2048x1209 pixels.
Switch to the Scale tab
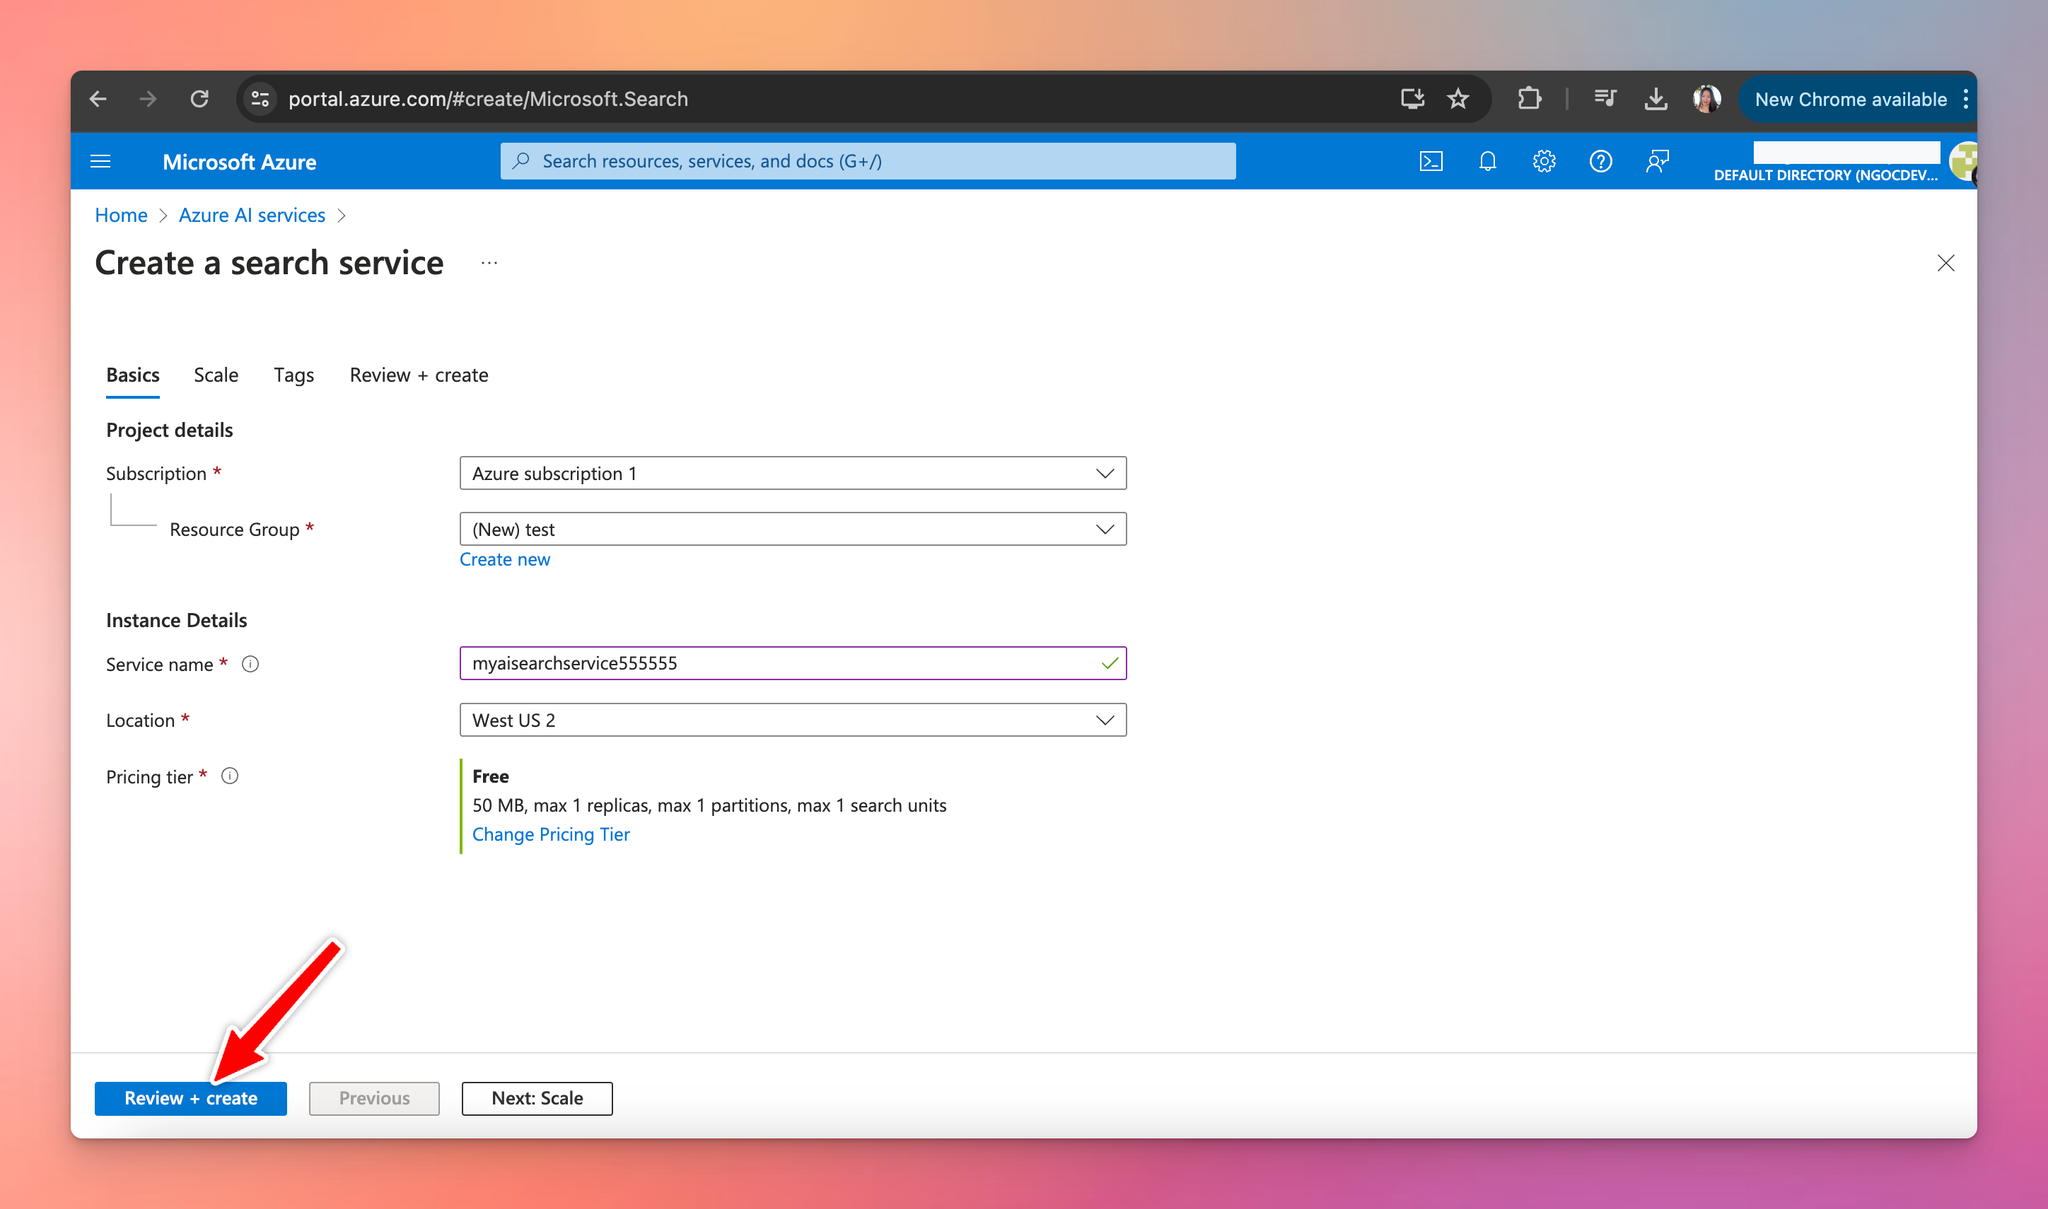[216, 375]
